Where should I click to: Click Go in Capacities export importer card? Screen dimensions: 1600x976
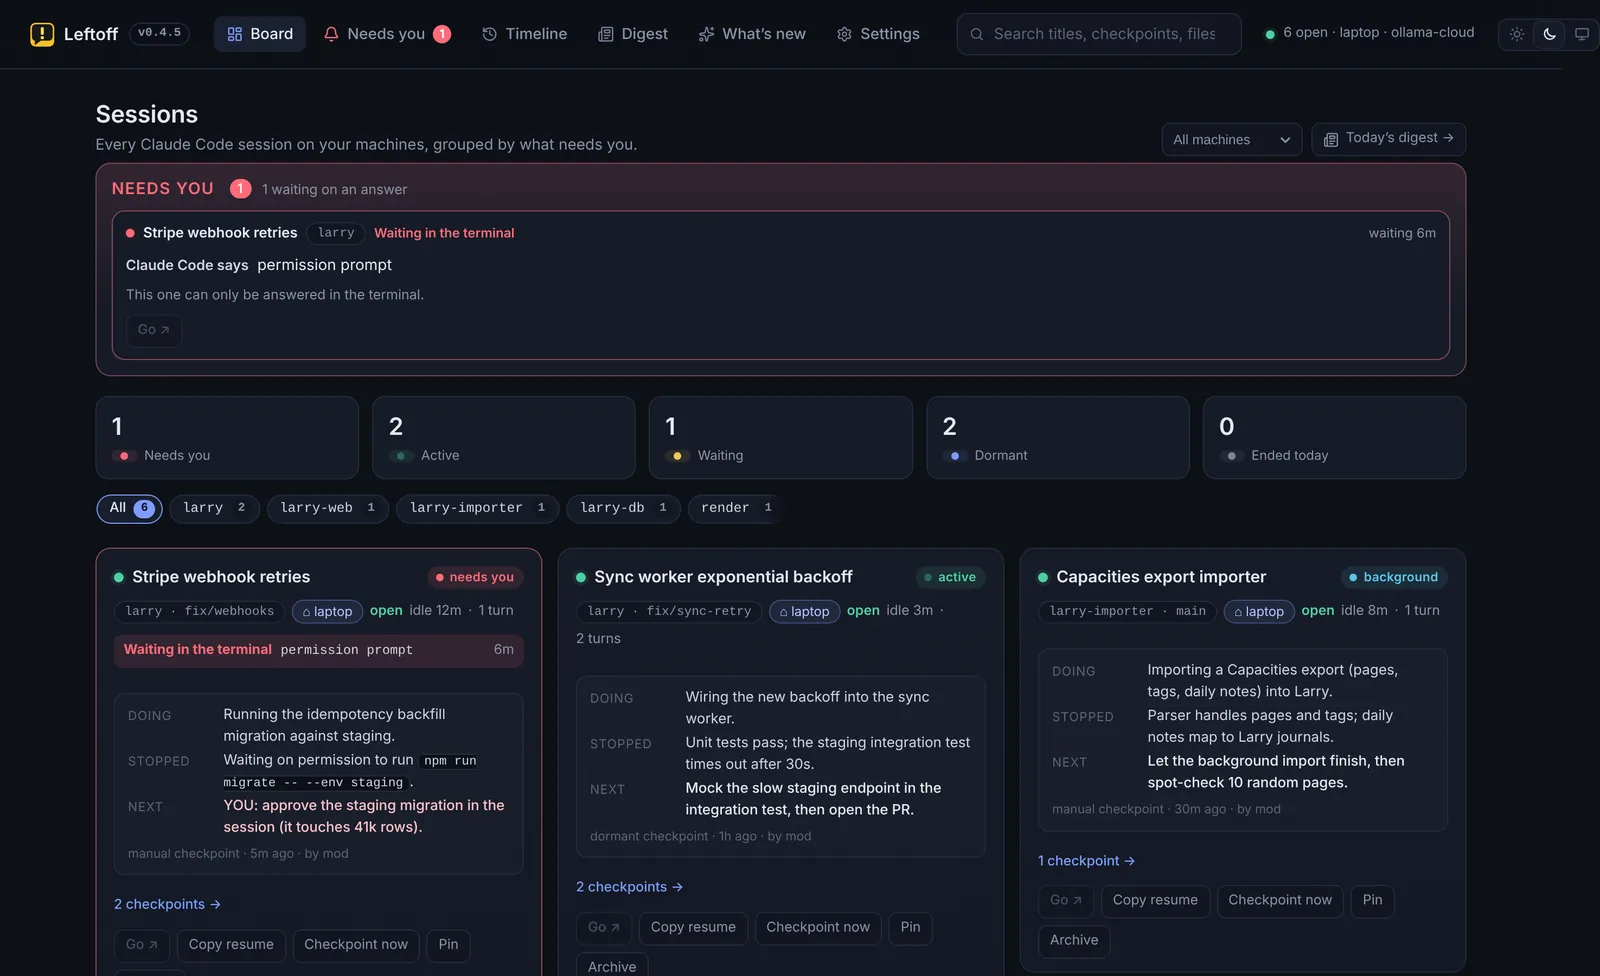(1066, 901)
